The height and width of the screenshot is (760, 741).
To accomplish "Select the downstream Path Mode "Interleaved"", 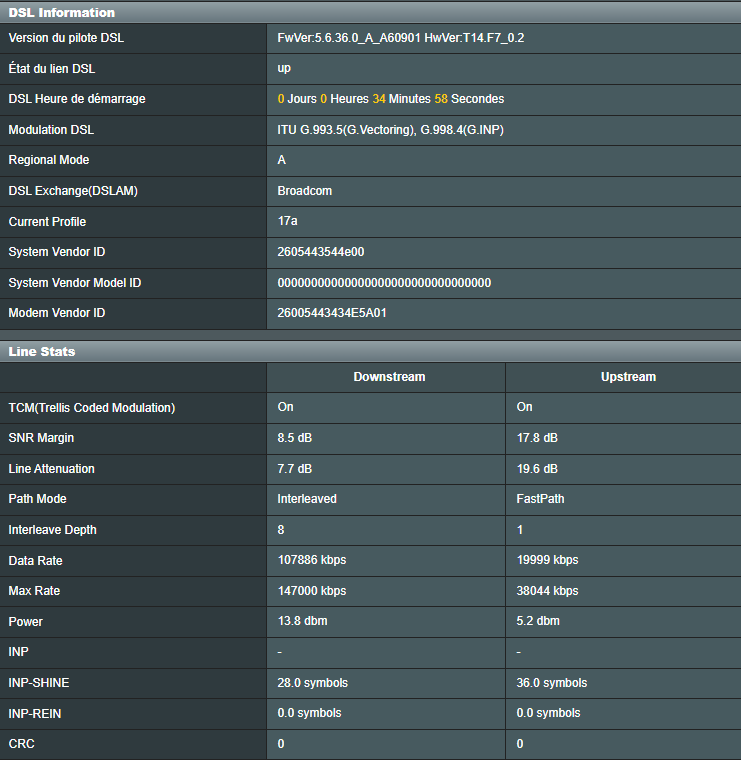I will tap(307, 499).
